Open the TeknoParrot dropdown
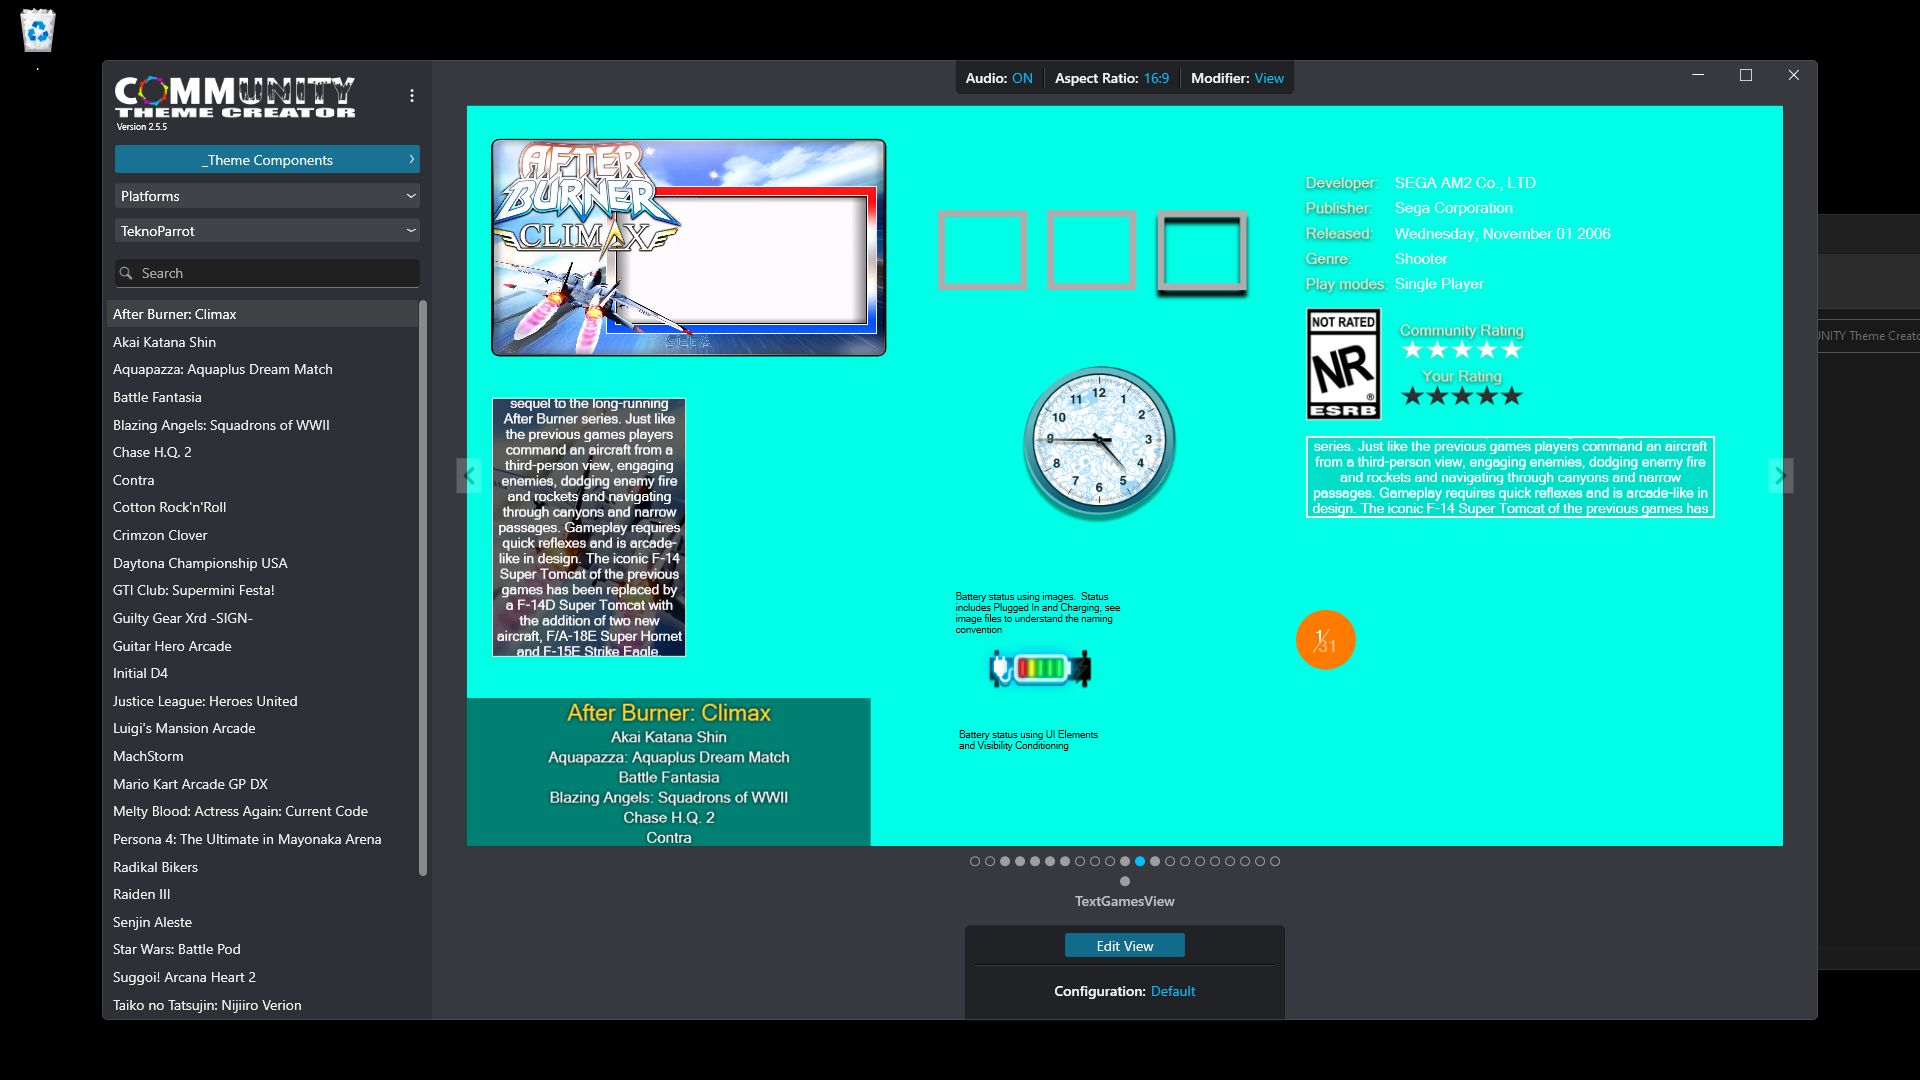This screenshot has height=1080, width=1920. 267,231
